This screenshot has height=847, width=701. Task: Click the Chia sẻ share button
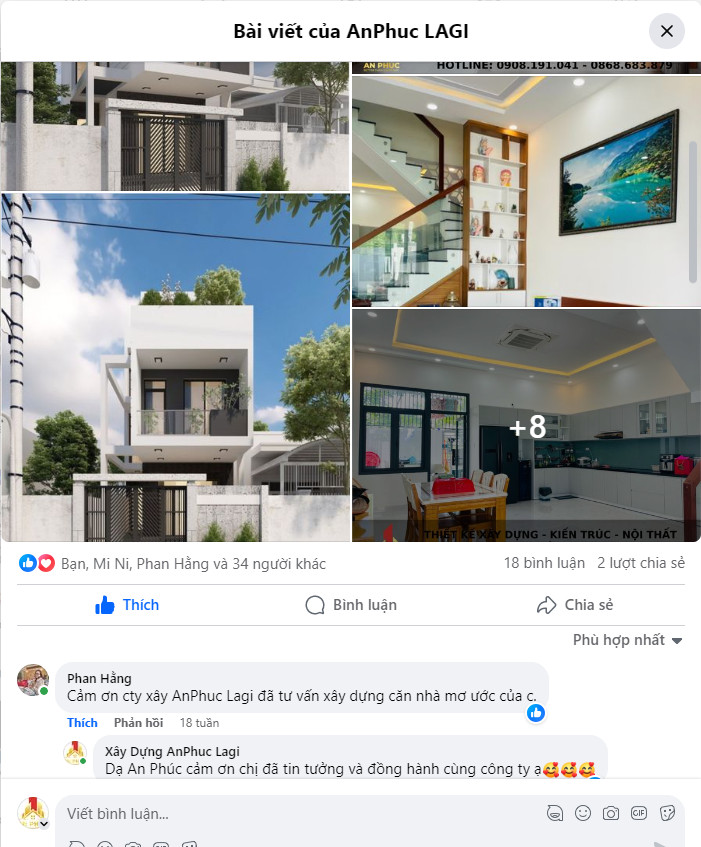click(x=575, y=605)
